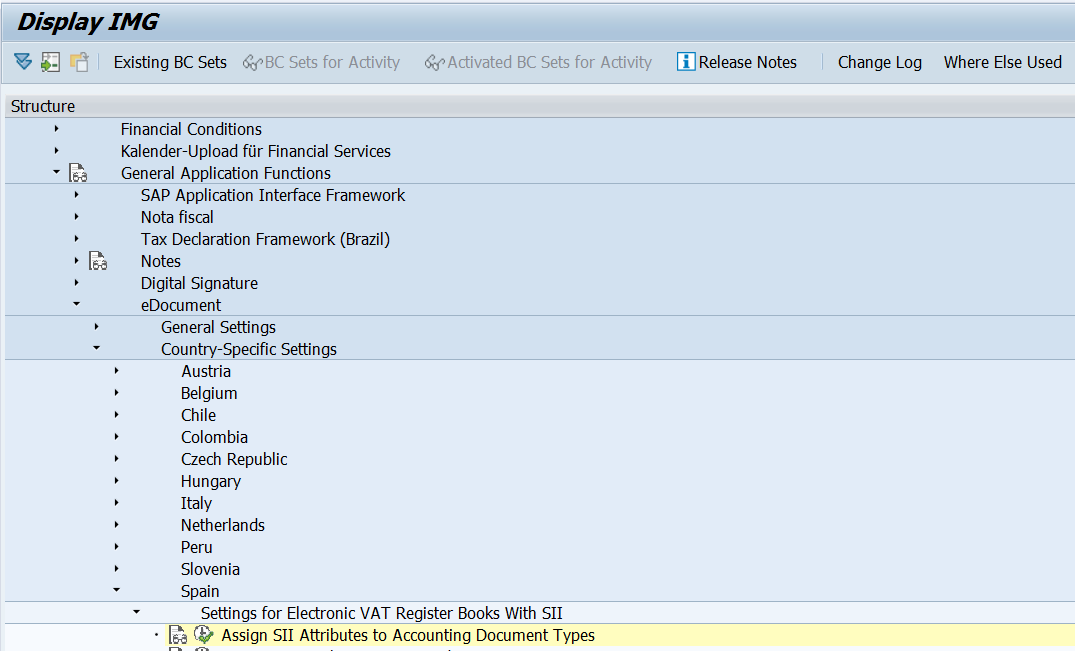Expand the Italy node

pyautogui.click(x=117, y=502)
